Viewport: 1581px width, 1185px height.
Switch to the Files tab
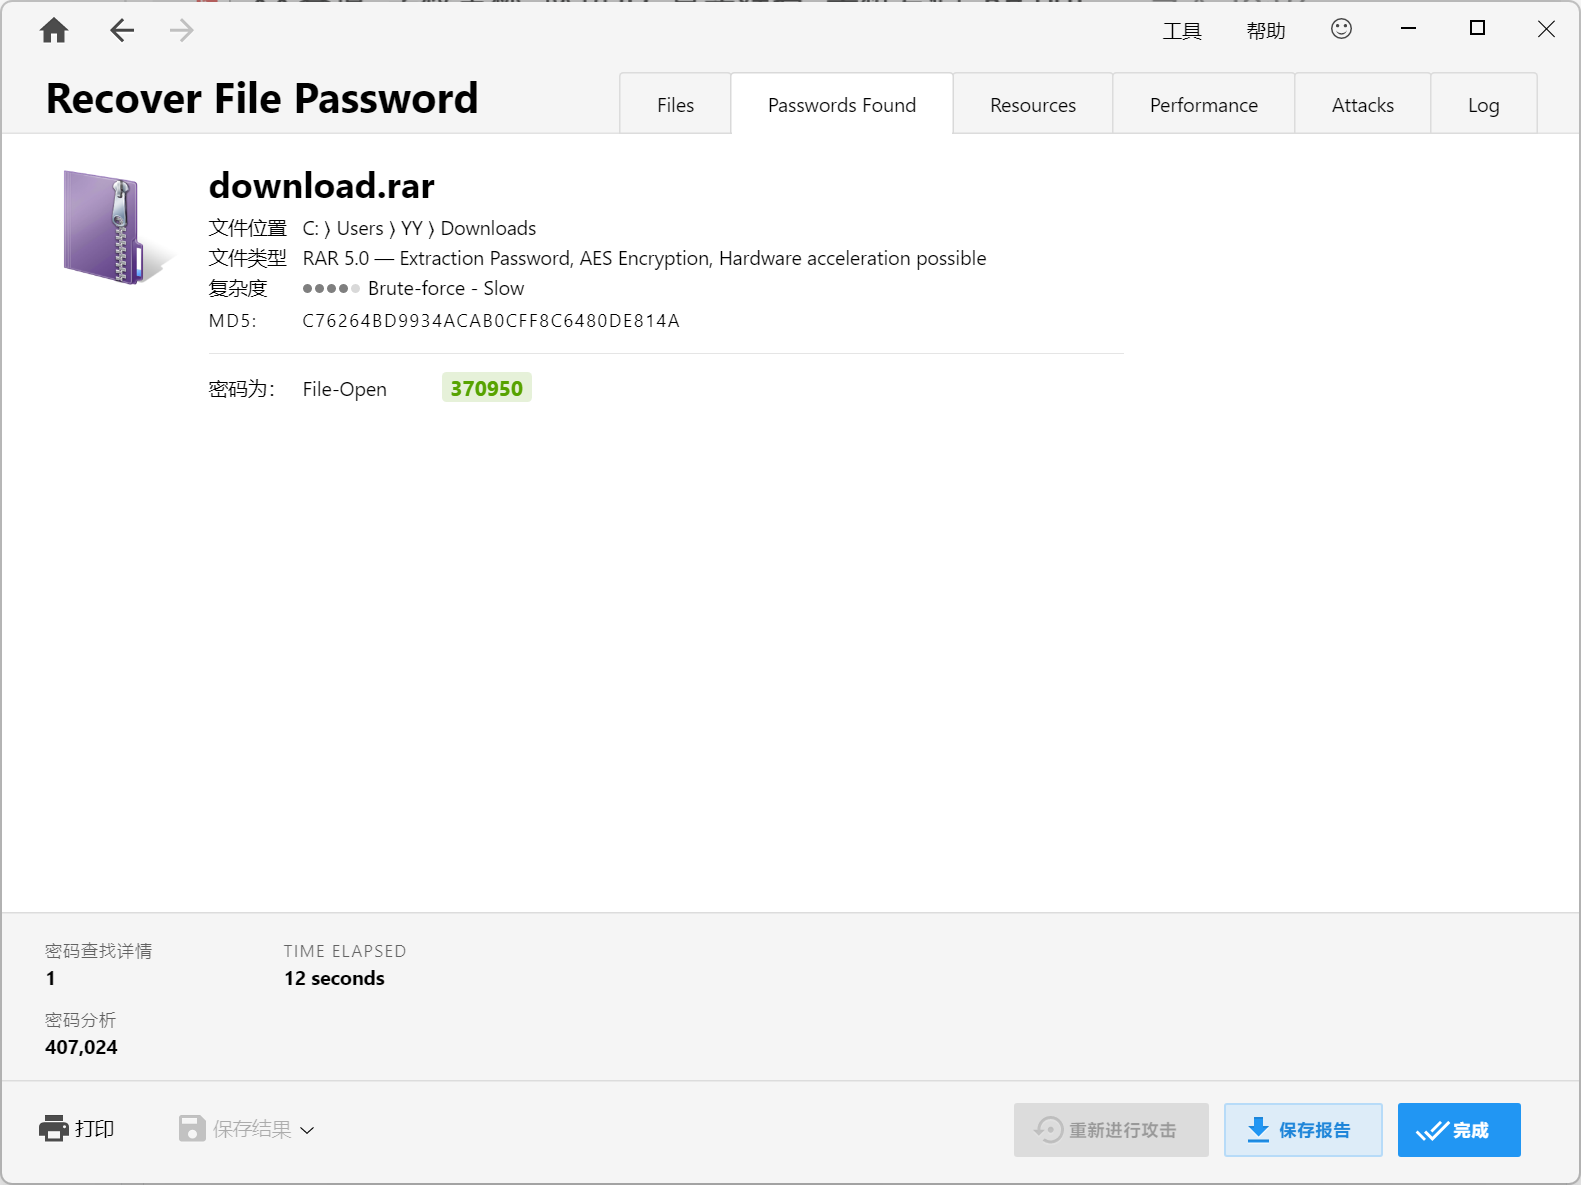point(675,104)
